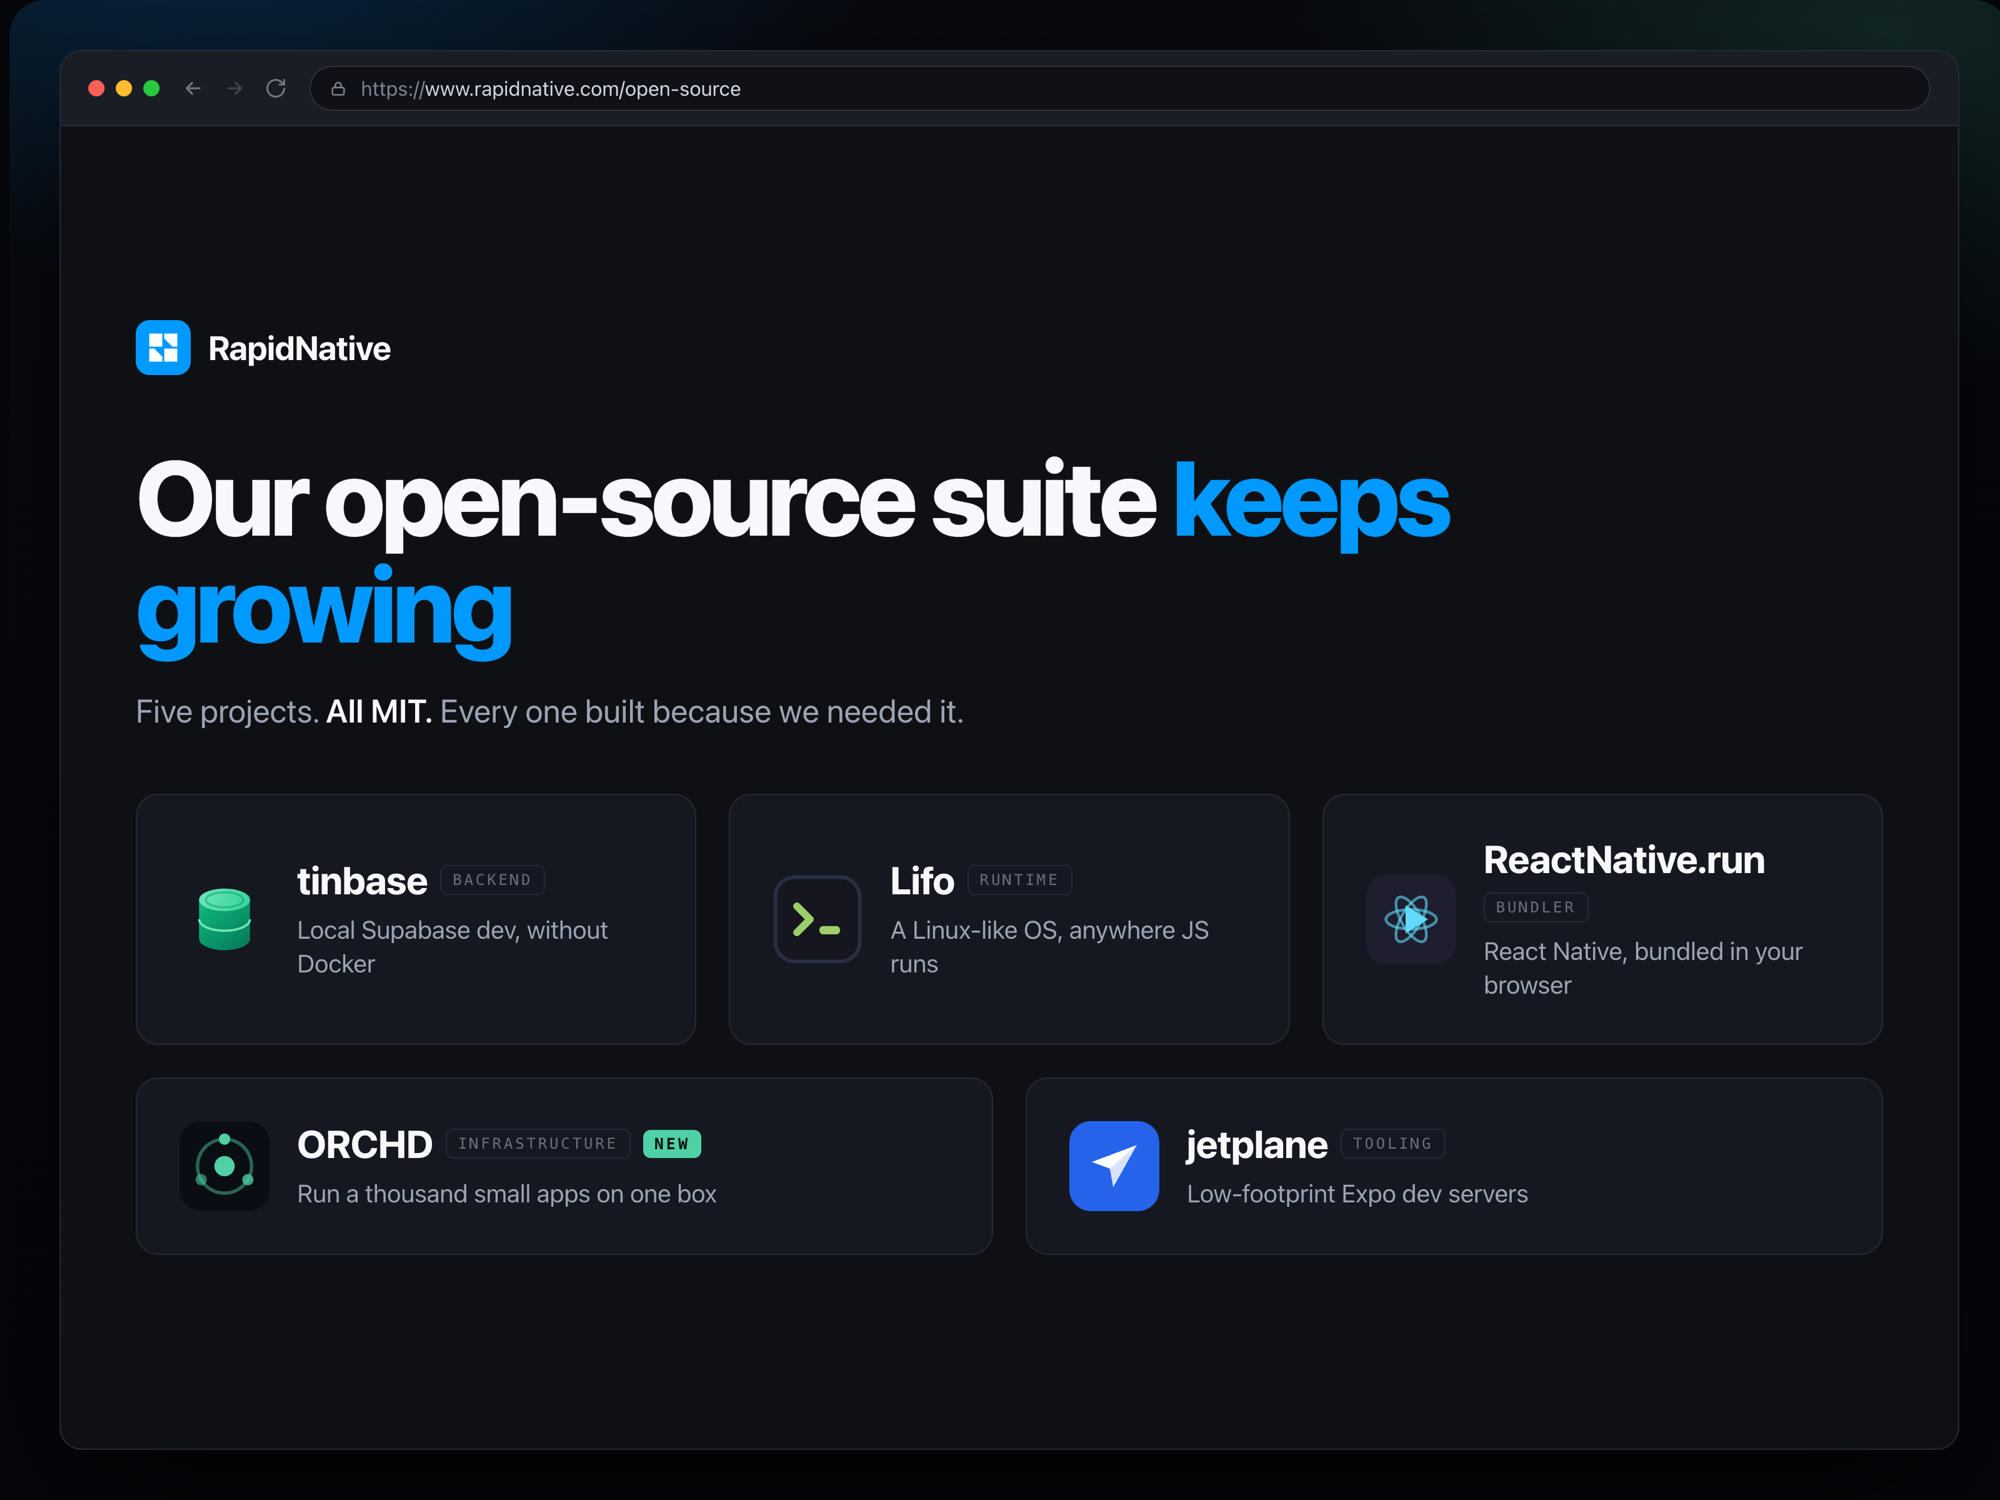Click 'Run a thousand small apps on one box'

pos(507,1194)
